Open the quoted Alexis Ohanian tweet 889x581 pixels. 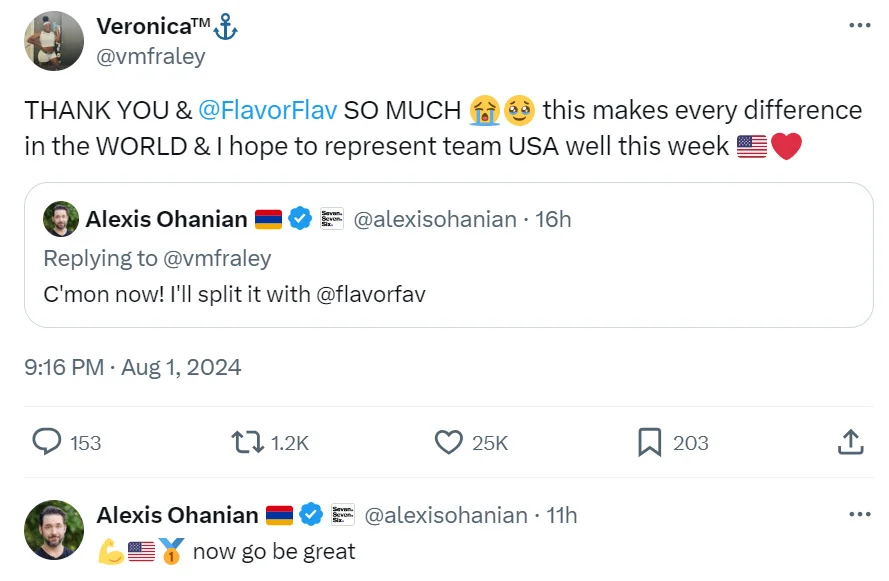tap(449, 295)
